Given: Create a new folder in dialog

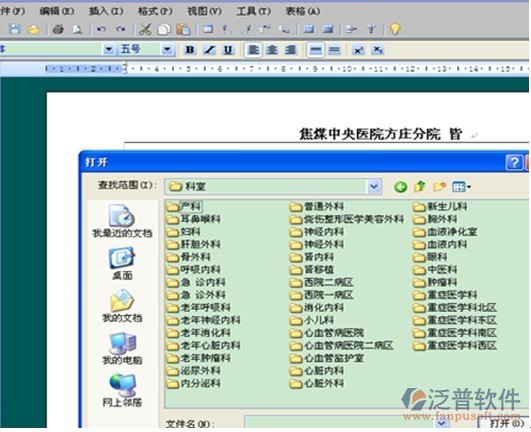Looking at the screenshot, I should (439, 187).
